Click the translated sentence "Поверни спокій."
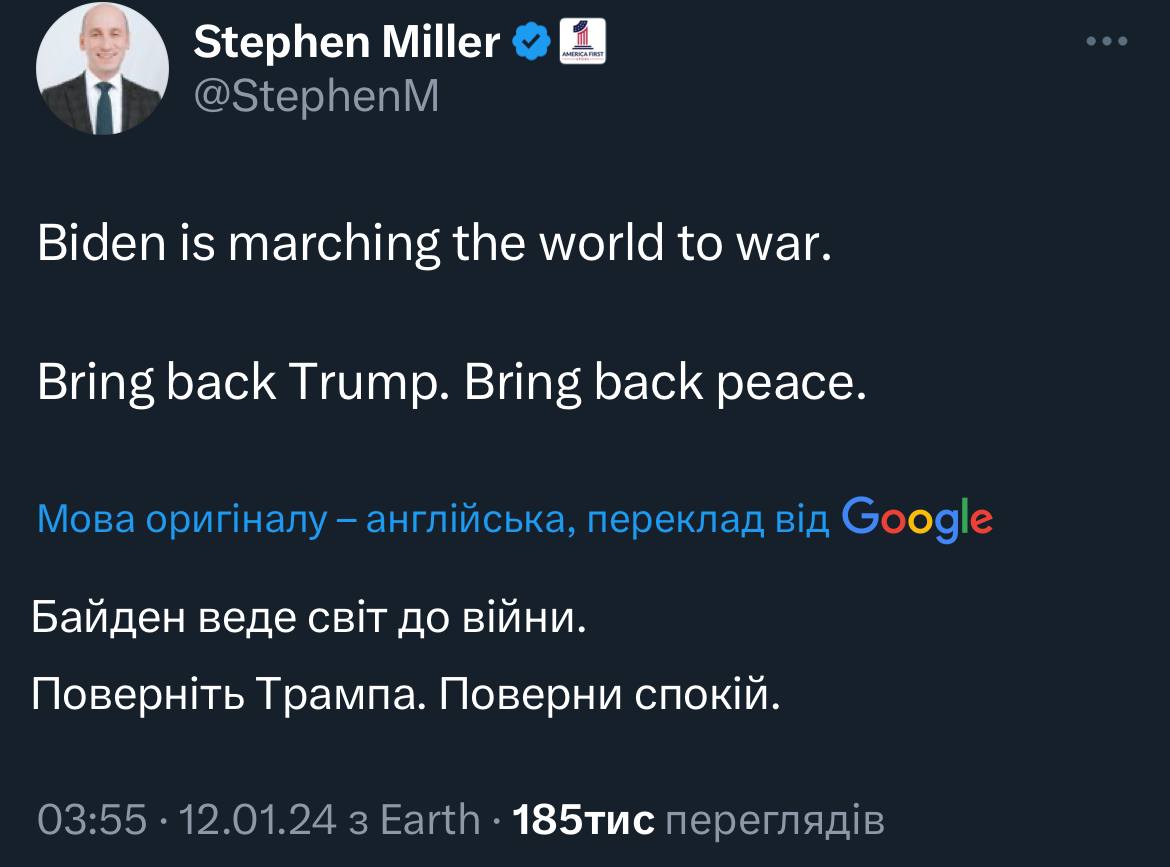1170x867 pixels. [x=608, y=694]
